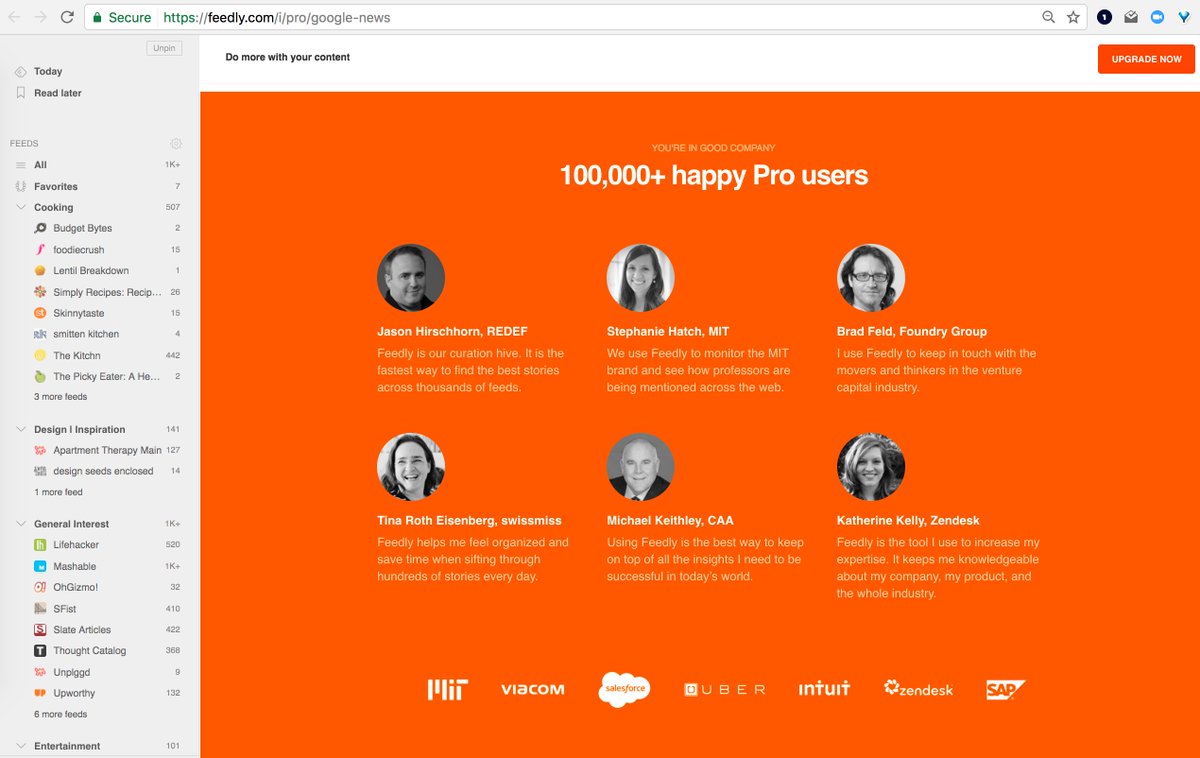The width and height of the screenshot is (1200, 758).
Task: Click the blue Zoom camera extension icon
Action: click(x=1157, y=17)
